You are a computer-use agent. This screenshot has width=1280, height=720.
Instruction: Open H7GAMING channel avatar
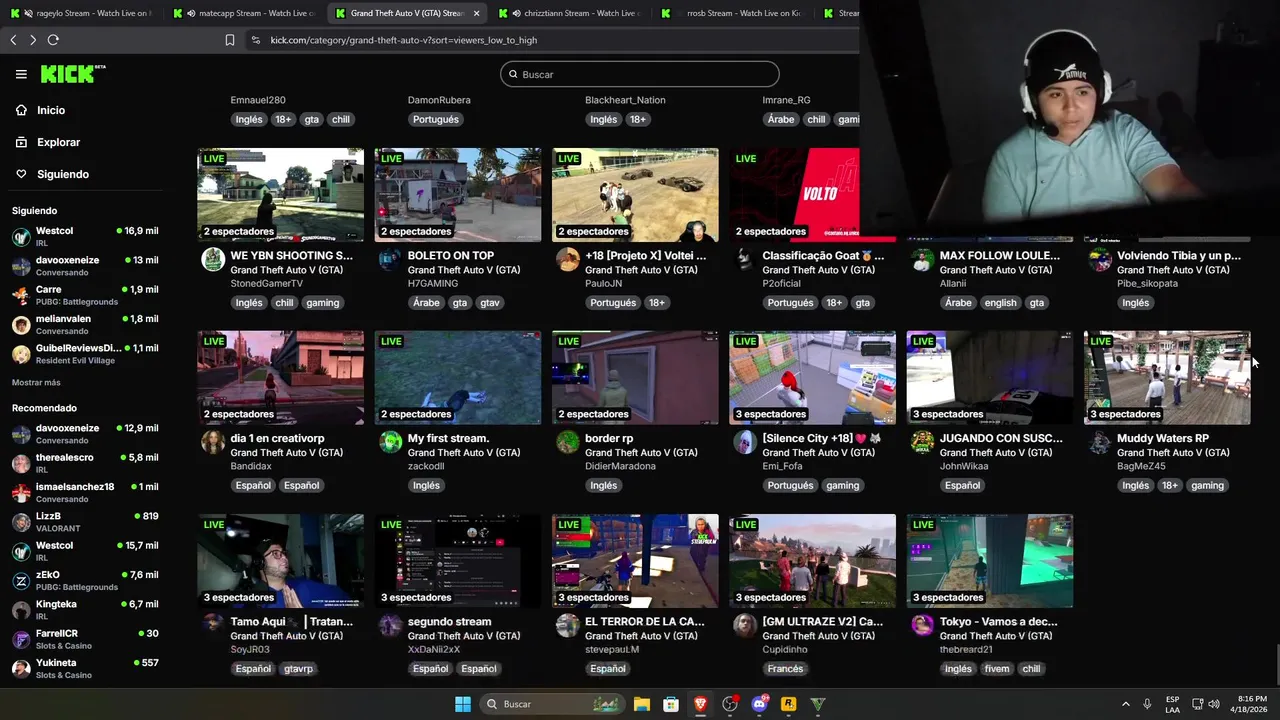390,260
